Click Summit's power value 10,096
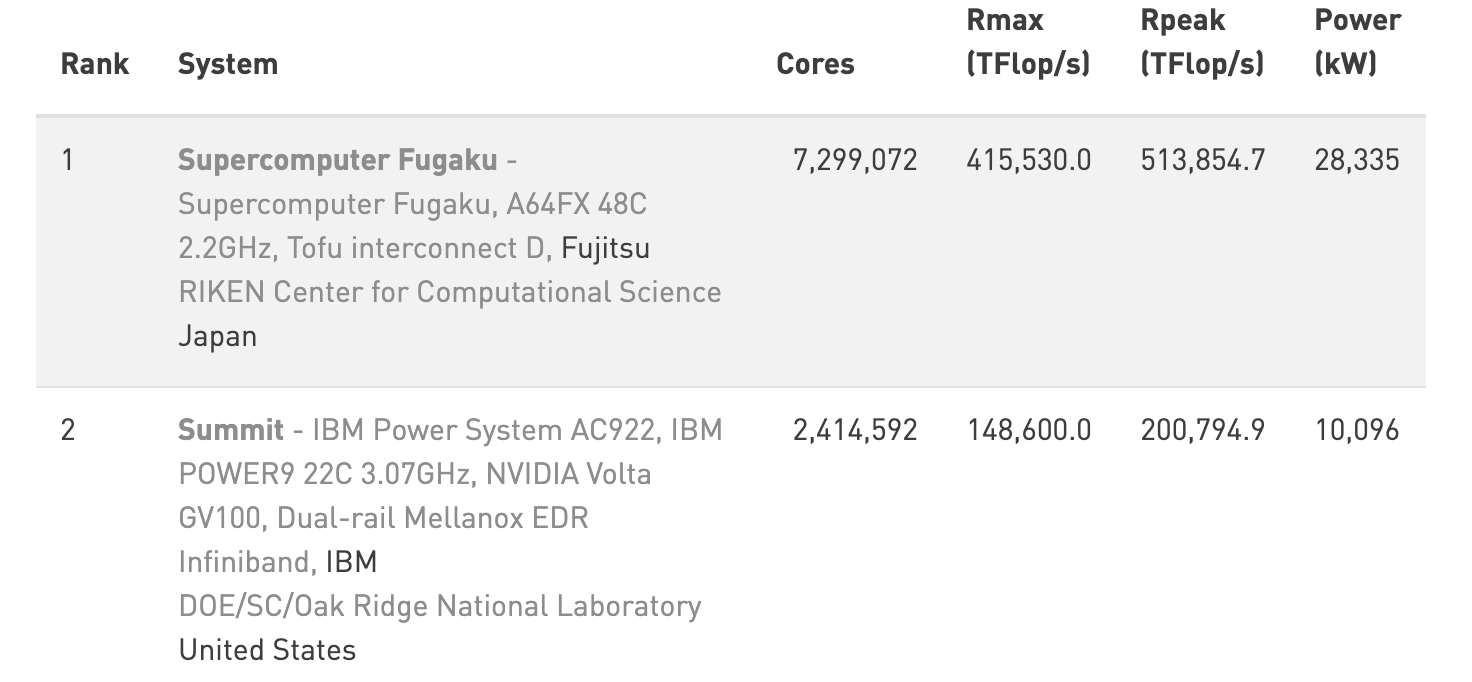This screenshot has height=682, width=1472. tap(1357, 430)
